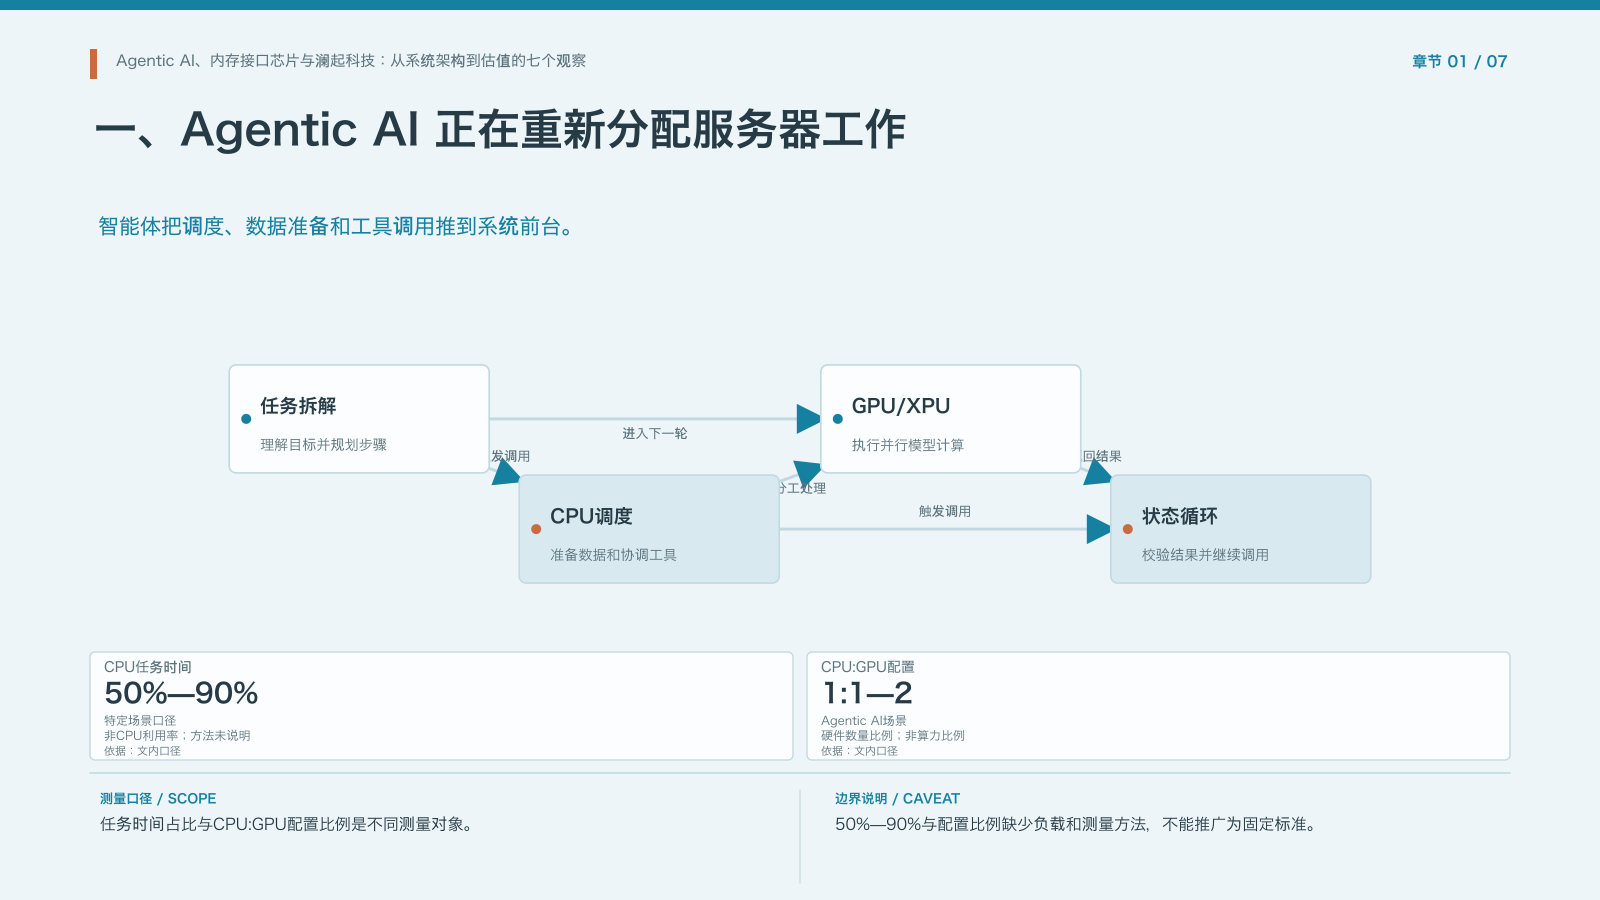Viewport: 1600px width, 900px height.
Task: Click "依据：文内口径" under the CPU:GPU配置 card
Action: coord(859,750)
